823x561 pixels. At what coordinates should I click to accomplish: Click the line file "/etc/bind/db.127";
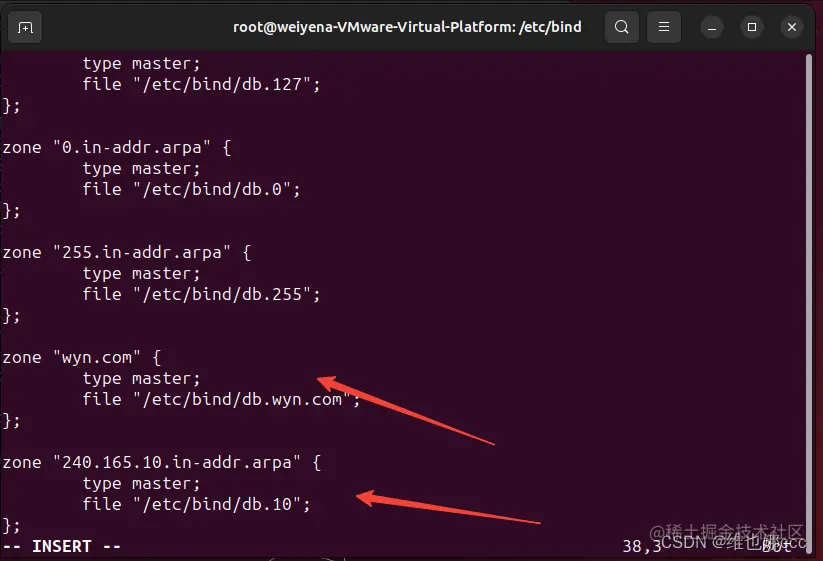(201, 84)
